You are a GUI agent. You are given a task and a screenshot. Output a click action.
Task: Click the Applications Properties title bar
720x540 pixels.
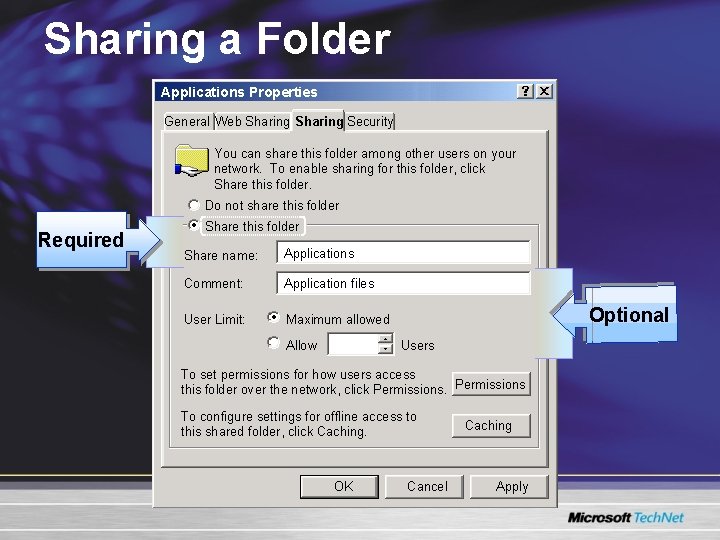tap(335, 91)
